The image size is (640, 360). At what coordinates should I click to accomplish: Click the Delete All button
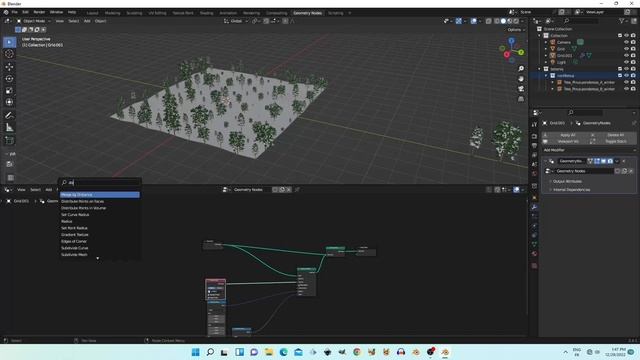(x=613, y=135)
